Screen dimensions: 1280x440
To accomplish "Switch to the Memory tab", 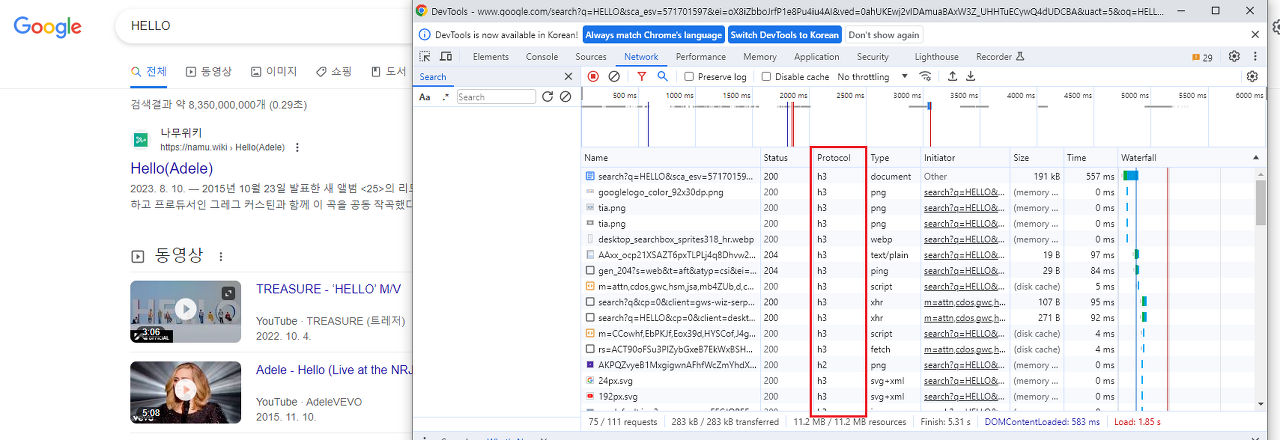I will [x=760, y=57].
